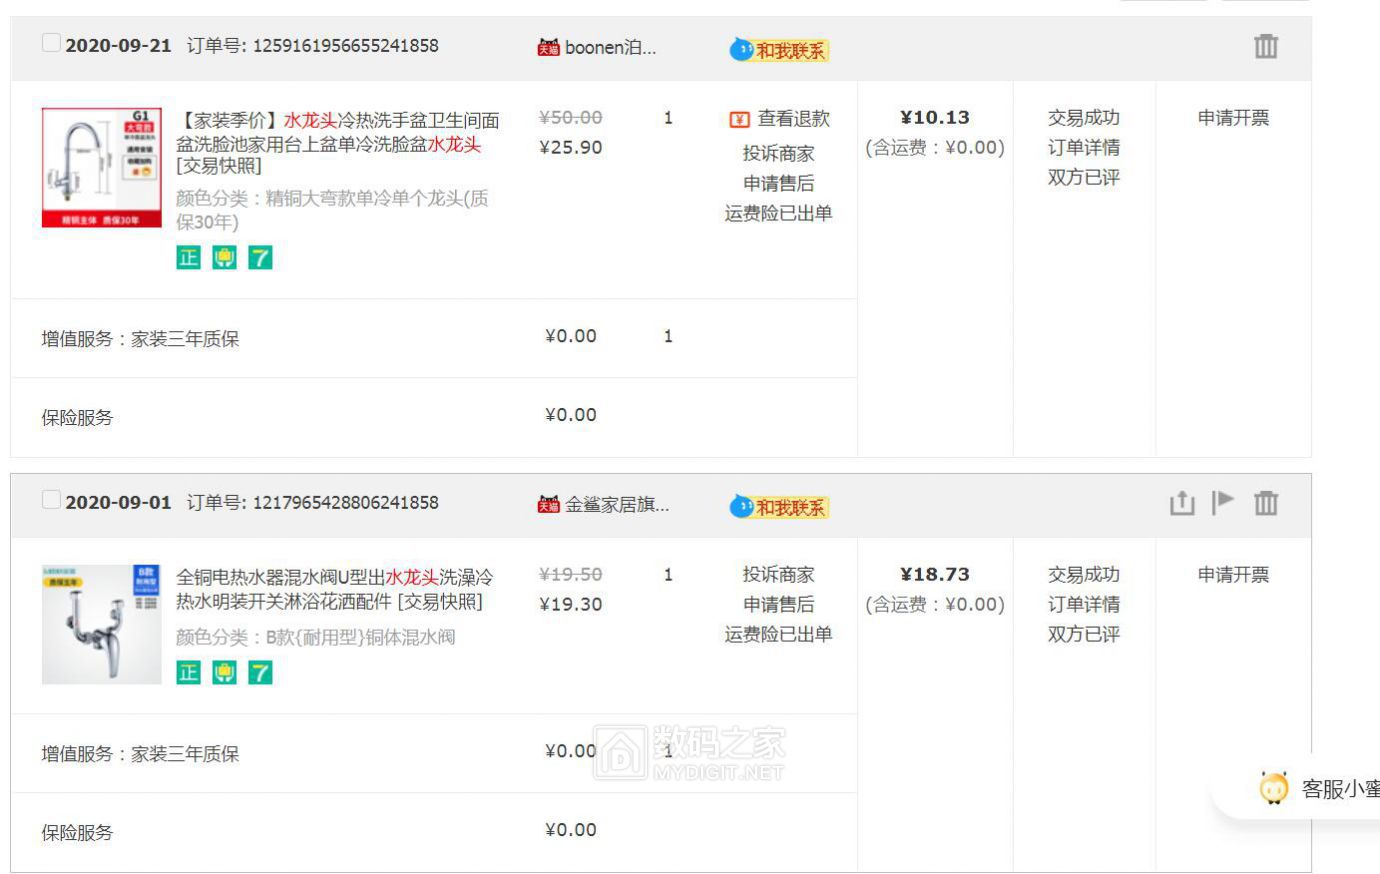Open the 客服小蜜 assistant bee icon

pos(1274,788)
